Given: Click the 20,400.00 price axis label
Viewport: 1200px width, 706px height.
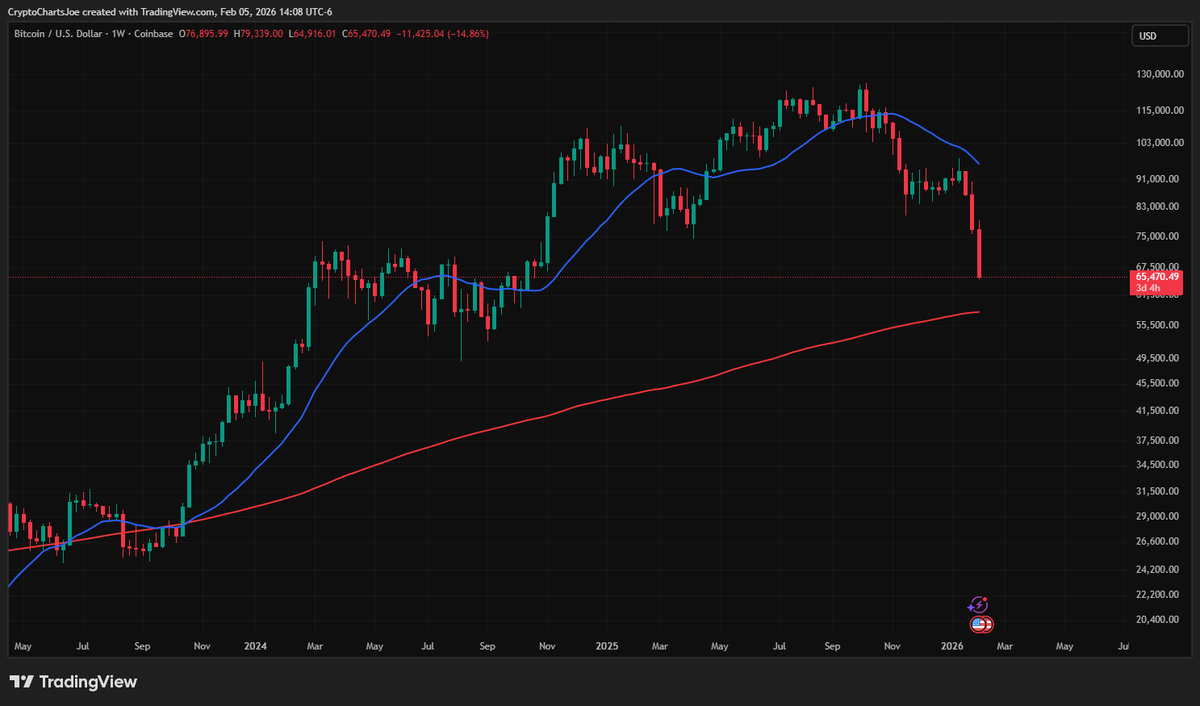Looking at the screenshot, I should (1160, 620).
